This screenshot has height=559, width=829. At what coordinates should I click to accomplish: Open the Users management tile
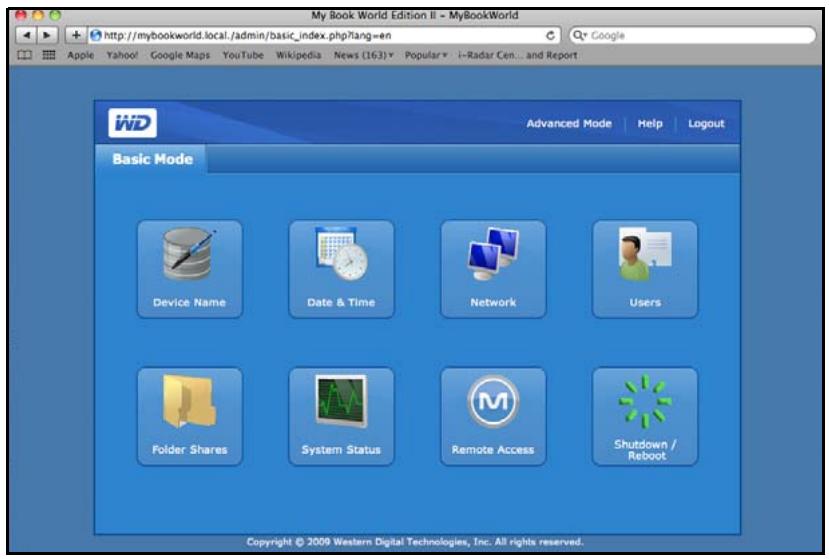tap(645, 269)
